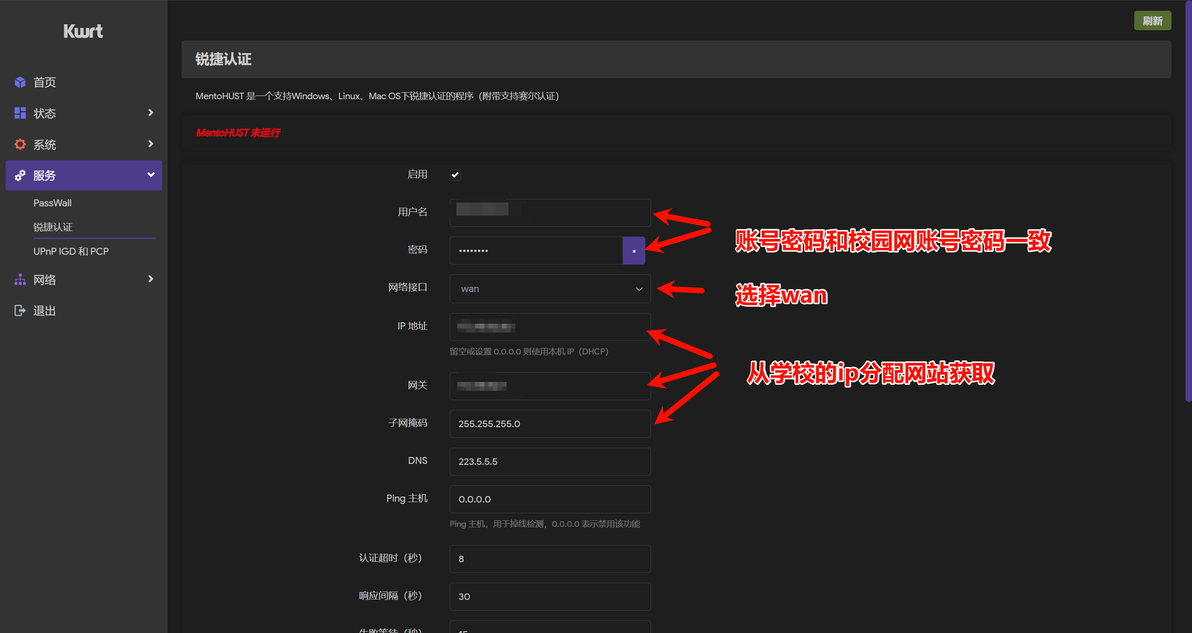Focus the IP 地址 input field

click(550, 327)
